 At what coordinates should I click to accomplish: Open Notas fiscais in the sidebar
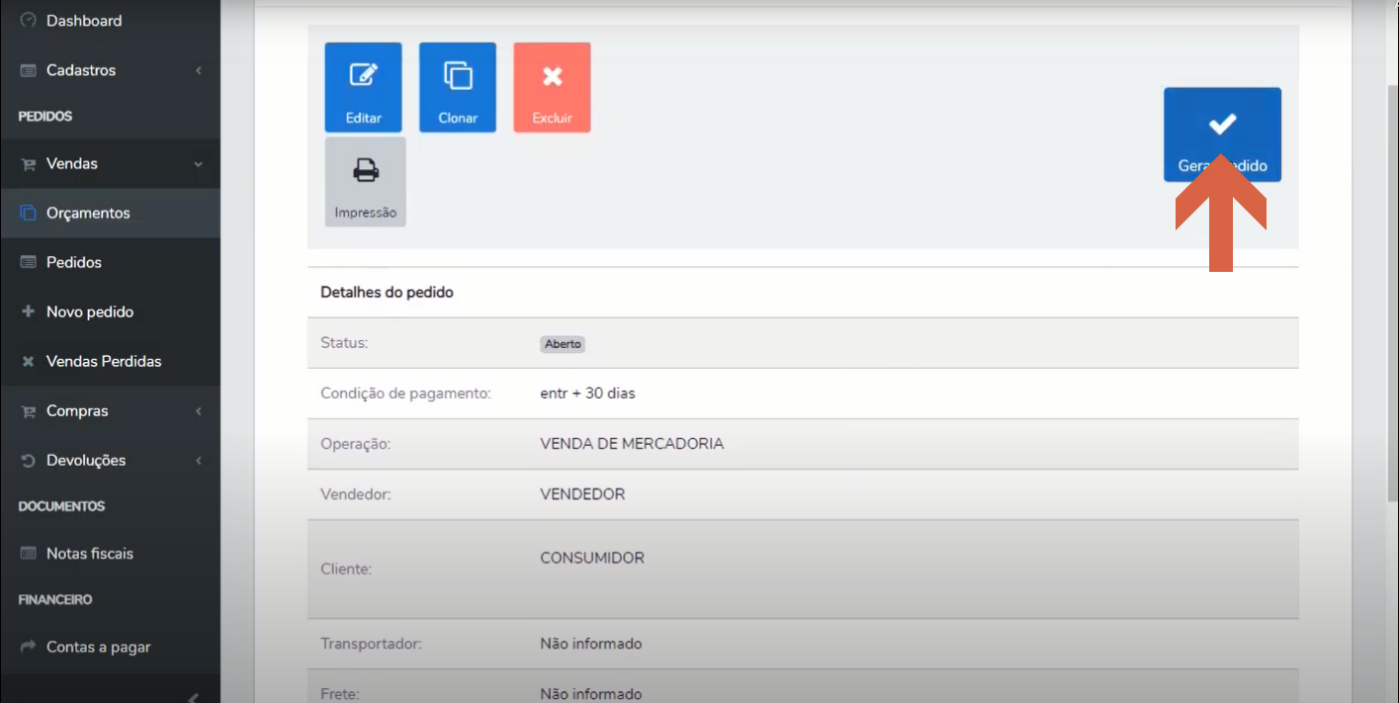coord(110,553)
